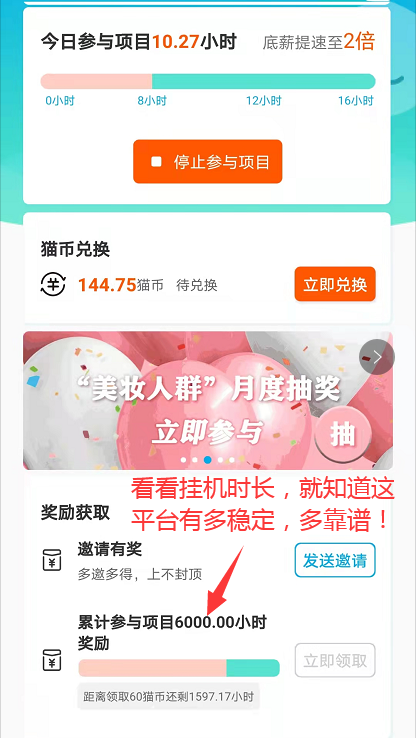Screen dimensions: 416x738
Task: Tap the 6000-hour reward progress bar
Action: [x=179, y=668]
